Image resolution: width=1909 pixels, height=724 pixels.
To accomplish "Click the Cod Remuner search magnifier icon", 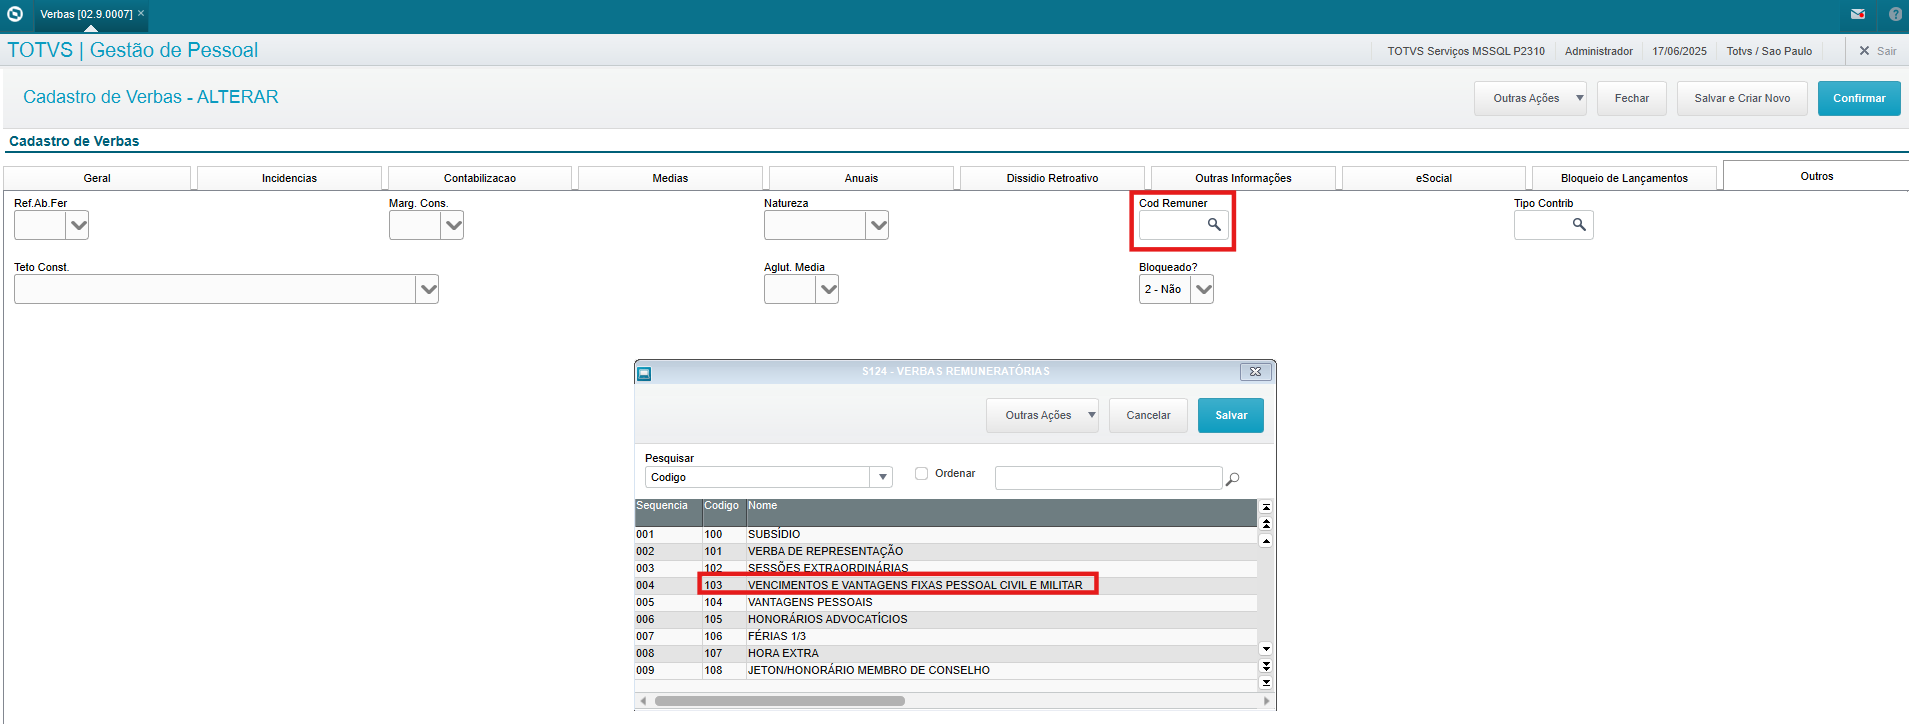I will [x=1213, y=225].
